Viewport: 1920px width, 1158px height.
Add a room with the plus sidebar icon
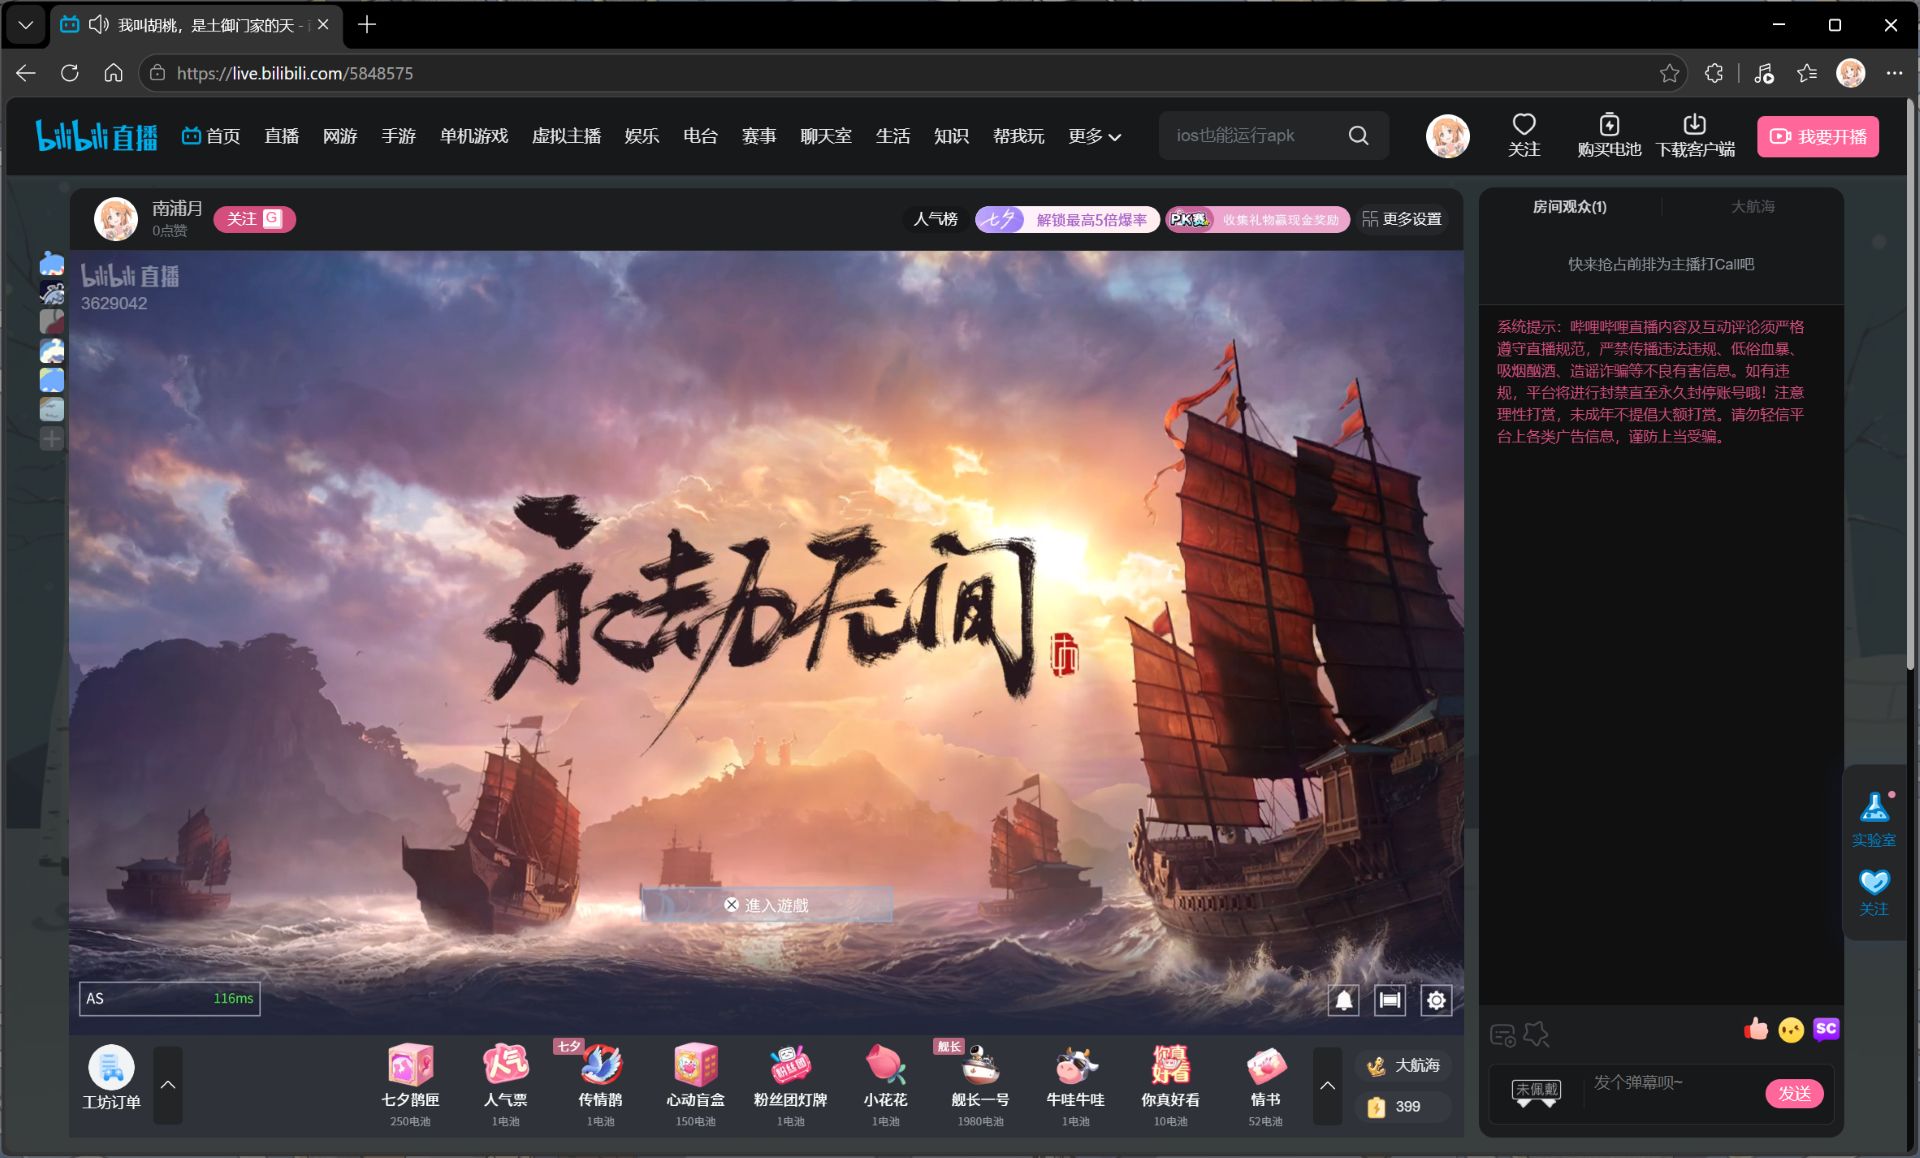[x=51, y=438]
